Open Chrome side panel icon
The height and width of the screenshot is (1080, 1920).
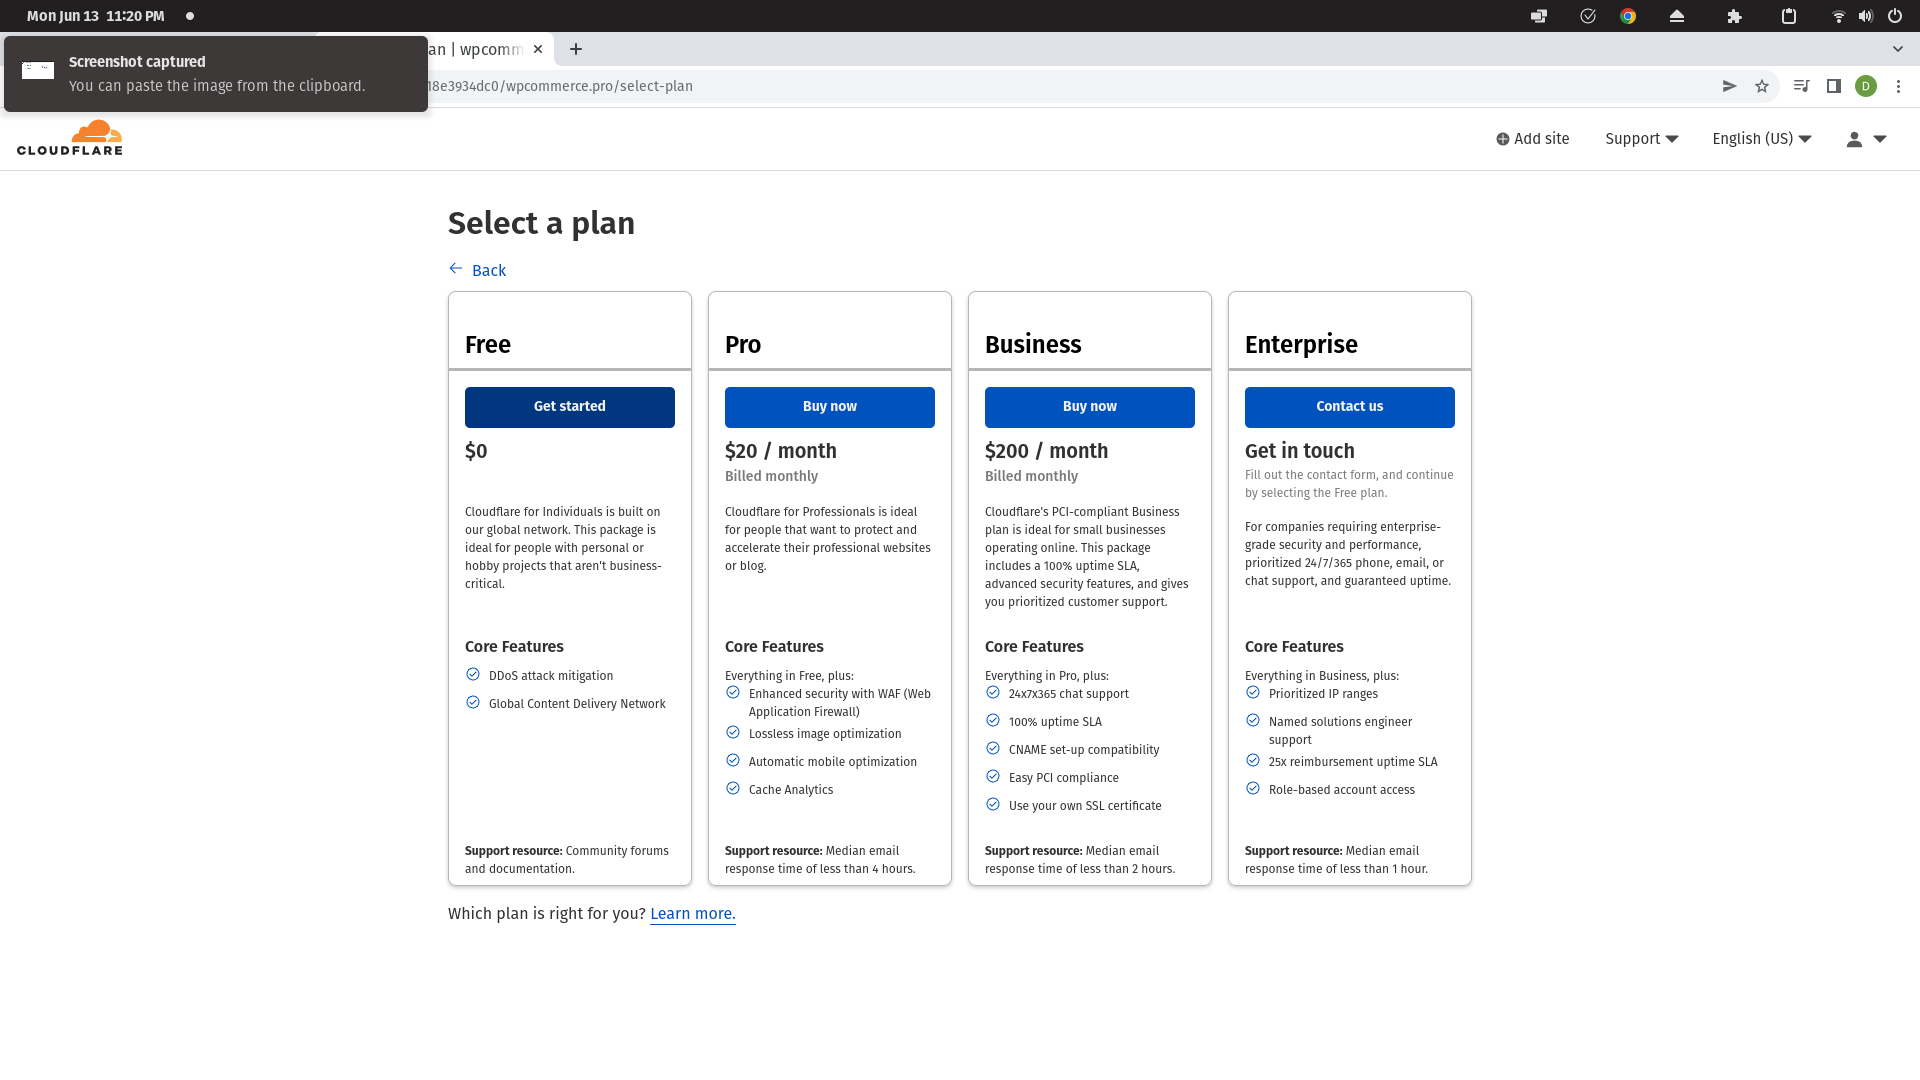pos(1833,86)
